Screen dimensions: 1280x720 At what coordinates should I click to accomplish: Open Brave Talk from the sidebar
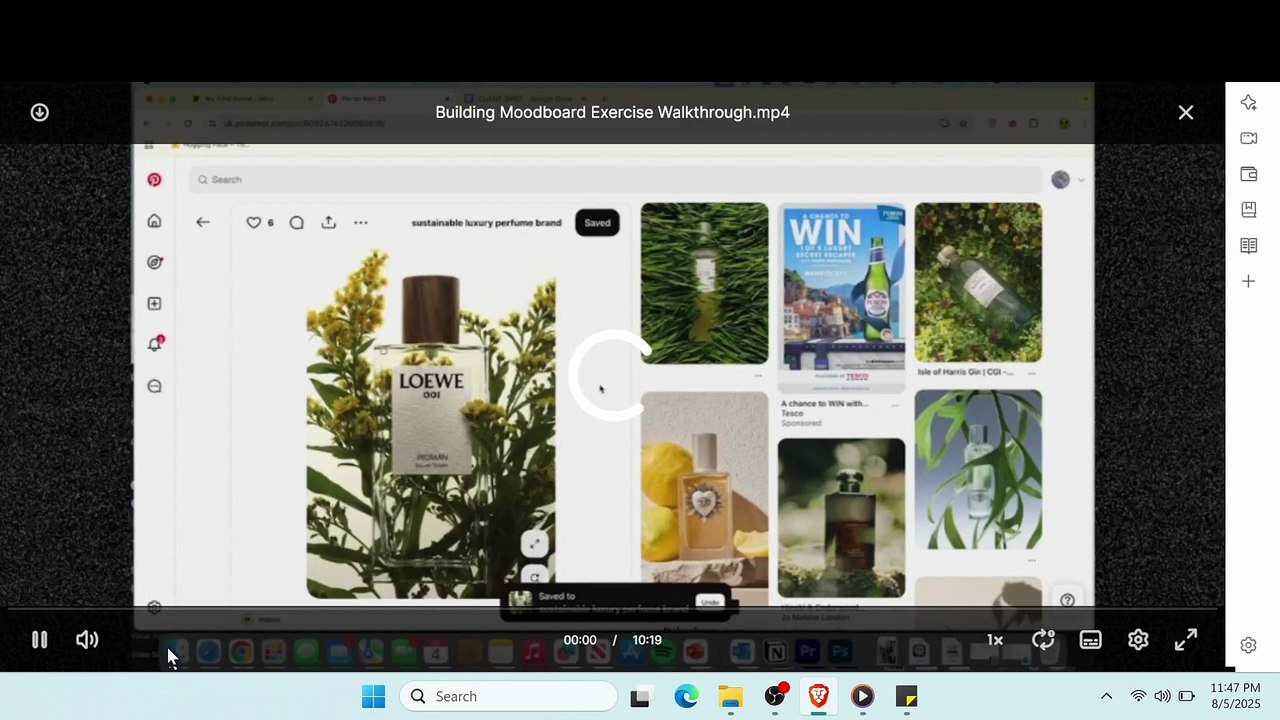1249,139
